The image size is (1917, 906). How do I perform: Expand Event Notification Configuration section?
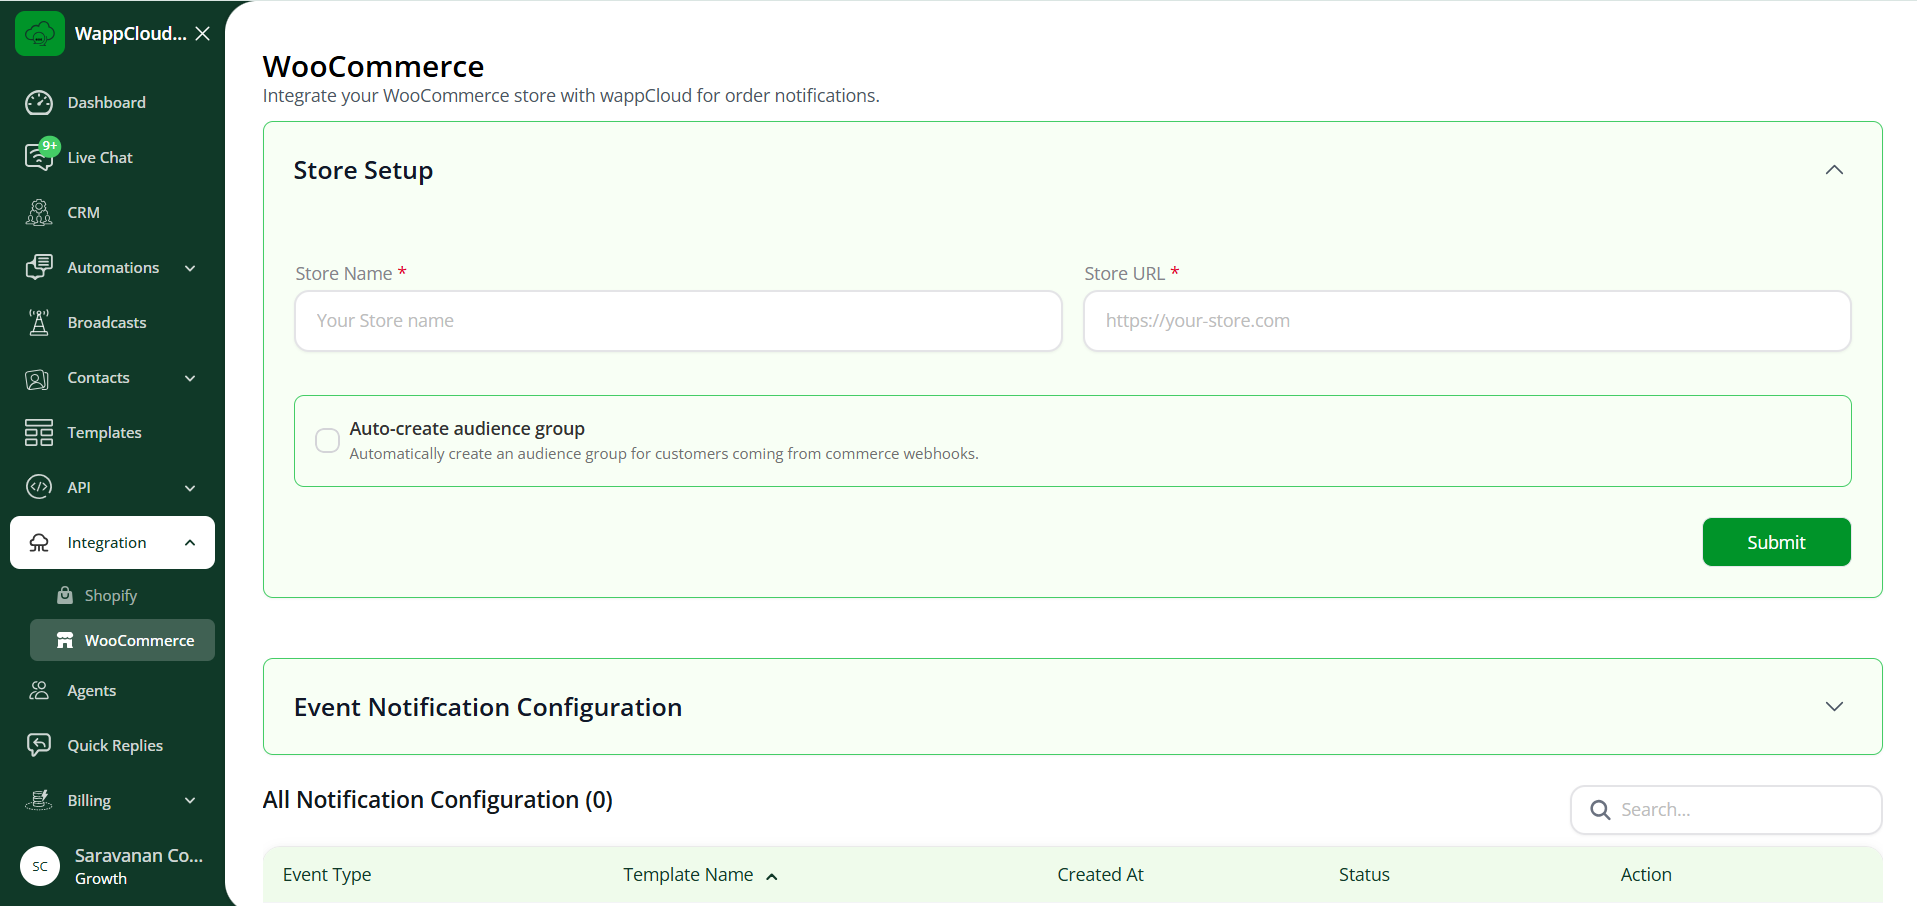[x=1834, y=706]
